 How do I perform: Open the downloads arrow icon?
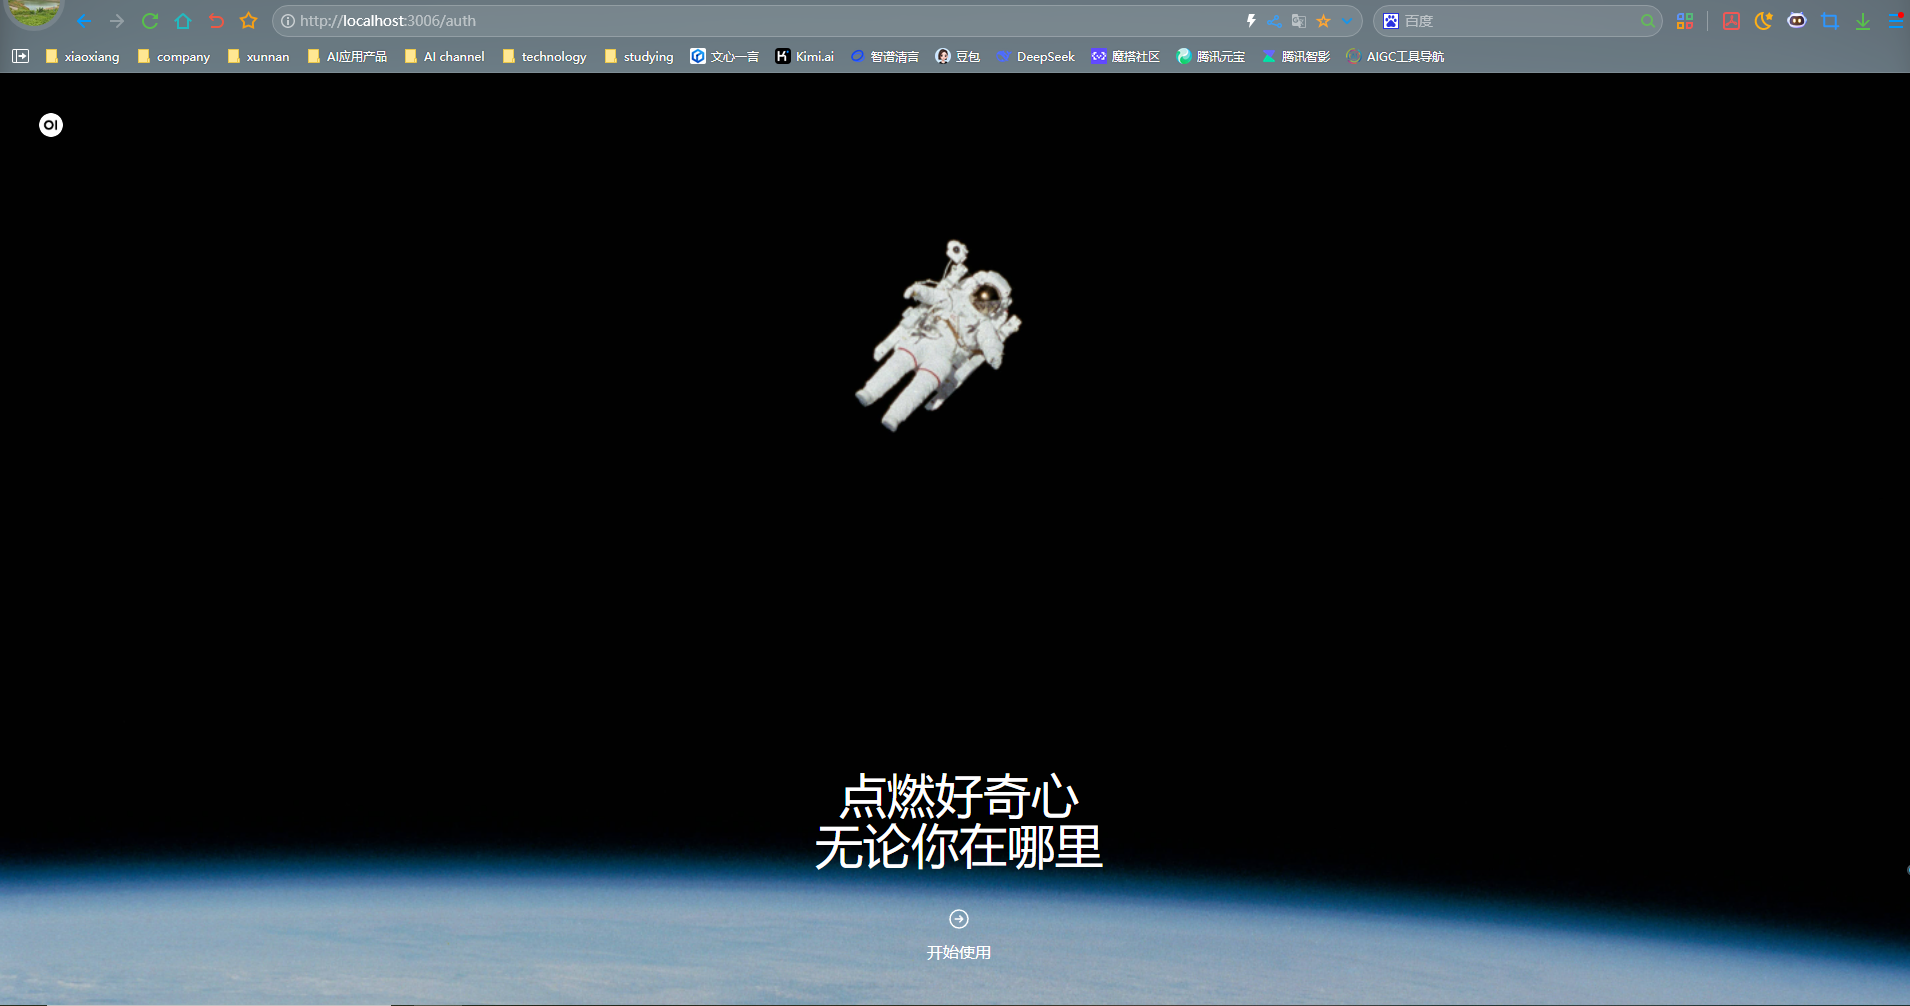click(1863, 21)
